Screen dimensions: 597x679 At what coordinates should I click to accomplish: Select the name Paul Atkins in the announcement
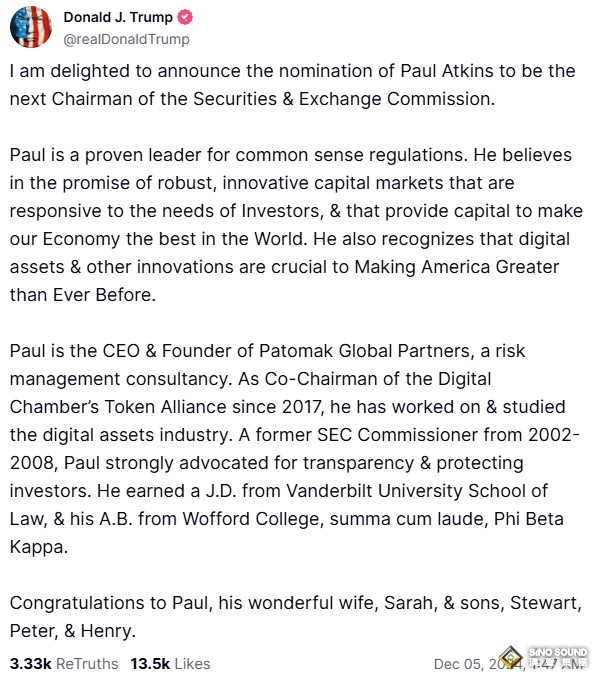[x=447, y=71]
